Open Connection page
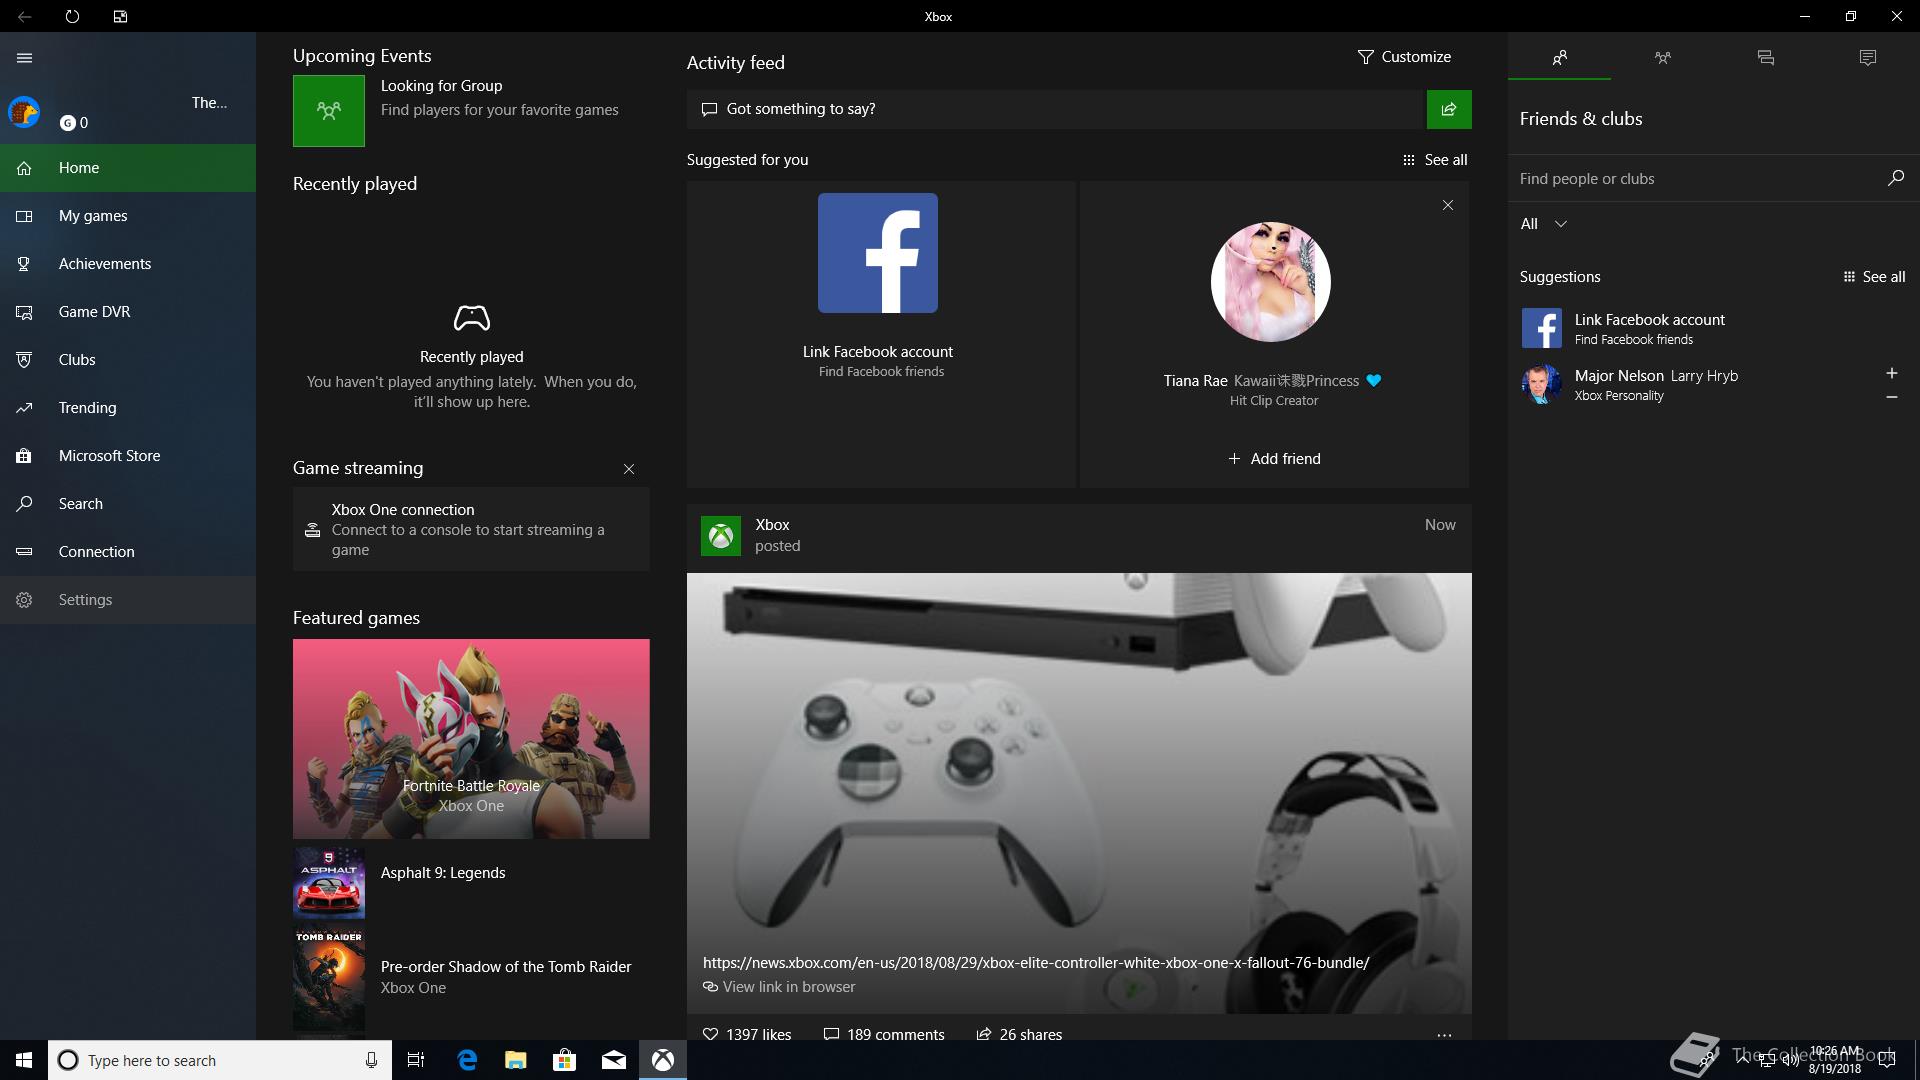Image resolution: width=1920 pixels, height=1080 pixels. tap(128, 552)
